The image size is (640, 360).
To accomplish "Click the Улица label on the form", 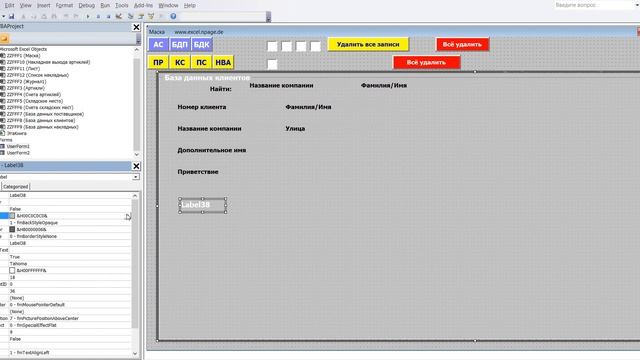I will pyautogui.click(x=295, y=129).
